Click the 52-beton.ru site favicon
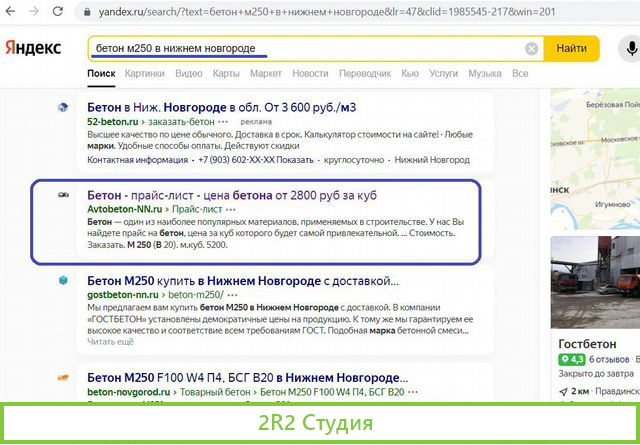This screenshot has width=640, height=445. [x=62, y=108]
